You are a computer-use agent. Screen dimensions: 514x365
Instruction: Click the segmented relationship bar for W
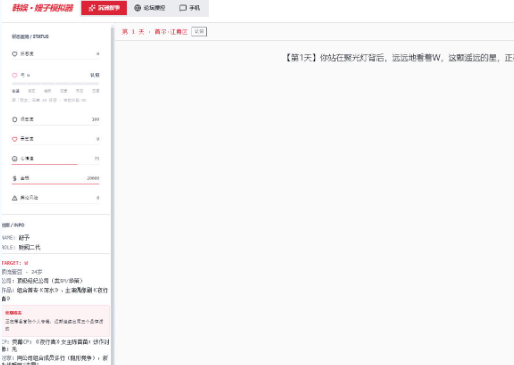point(56,84)
